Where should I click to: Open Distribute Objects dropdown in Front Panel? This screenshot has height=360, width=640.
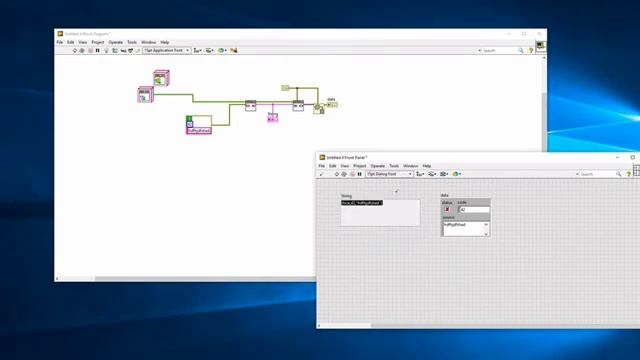coord(432,174)
